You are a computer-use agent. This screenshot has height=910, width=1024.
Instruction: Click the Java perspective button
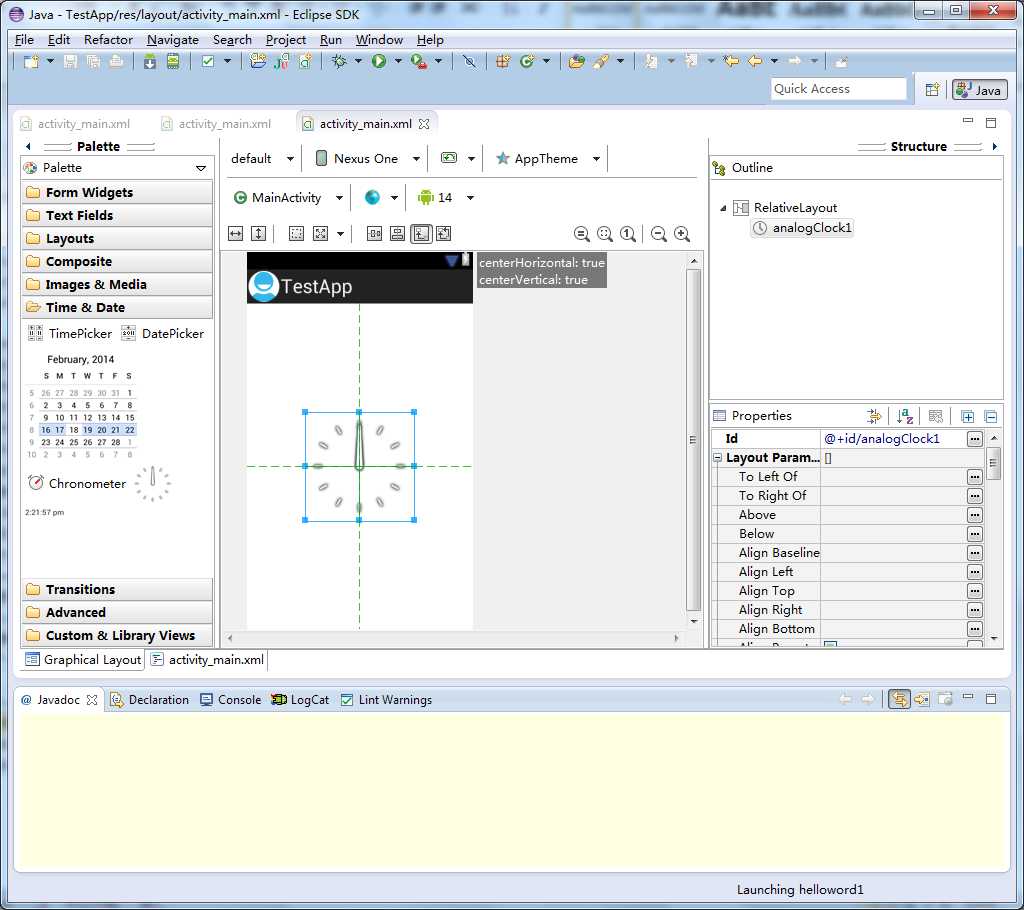pyautogui.click(x=979, y=89)
